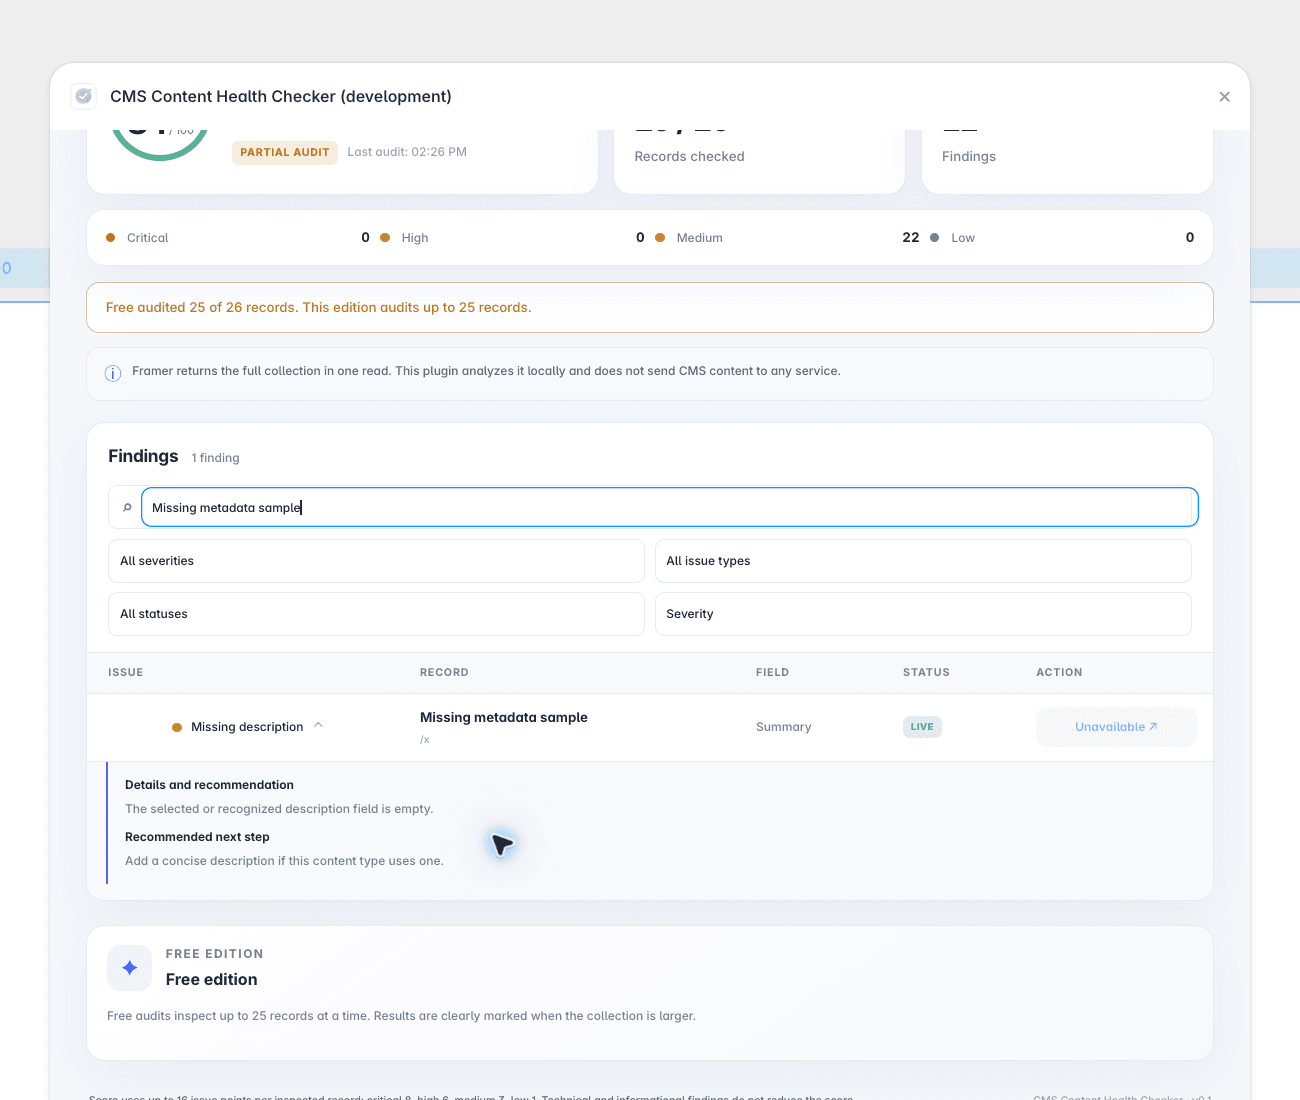Close the CMS Content Health Checker dialog

tap(1224, 97)
